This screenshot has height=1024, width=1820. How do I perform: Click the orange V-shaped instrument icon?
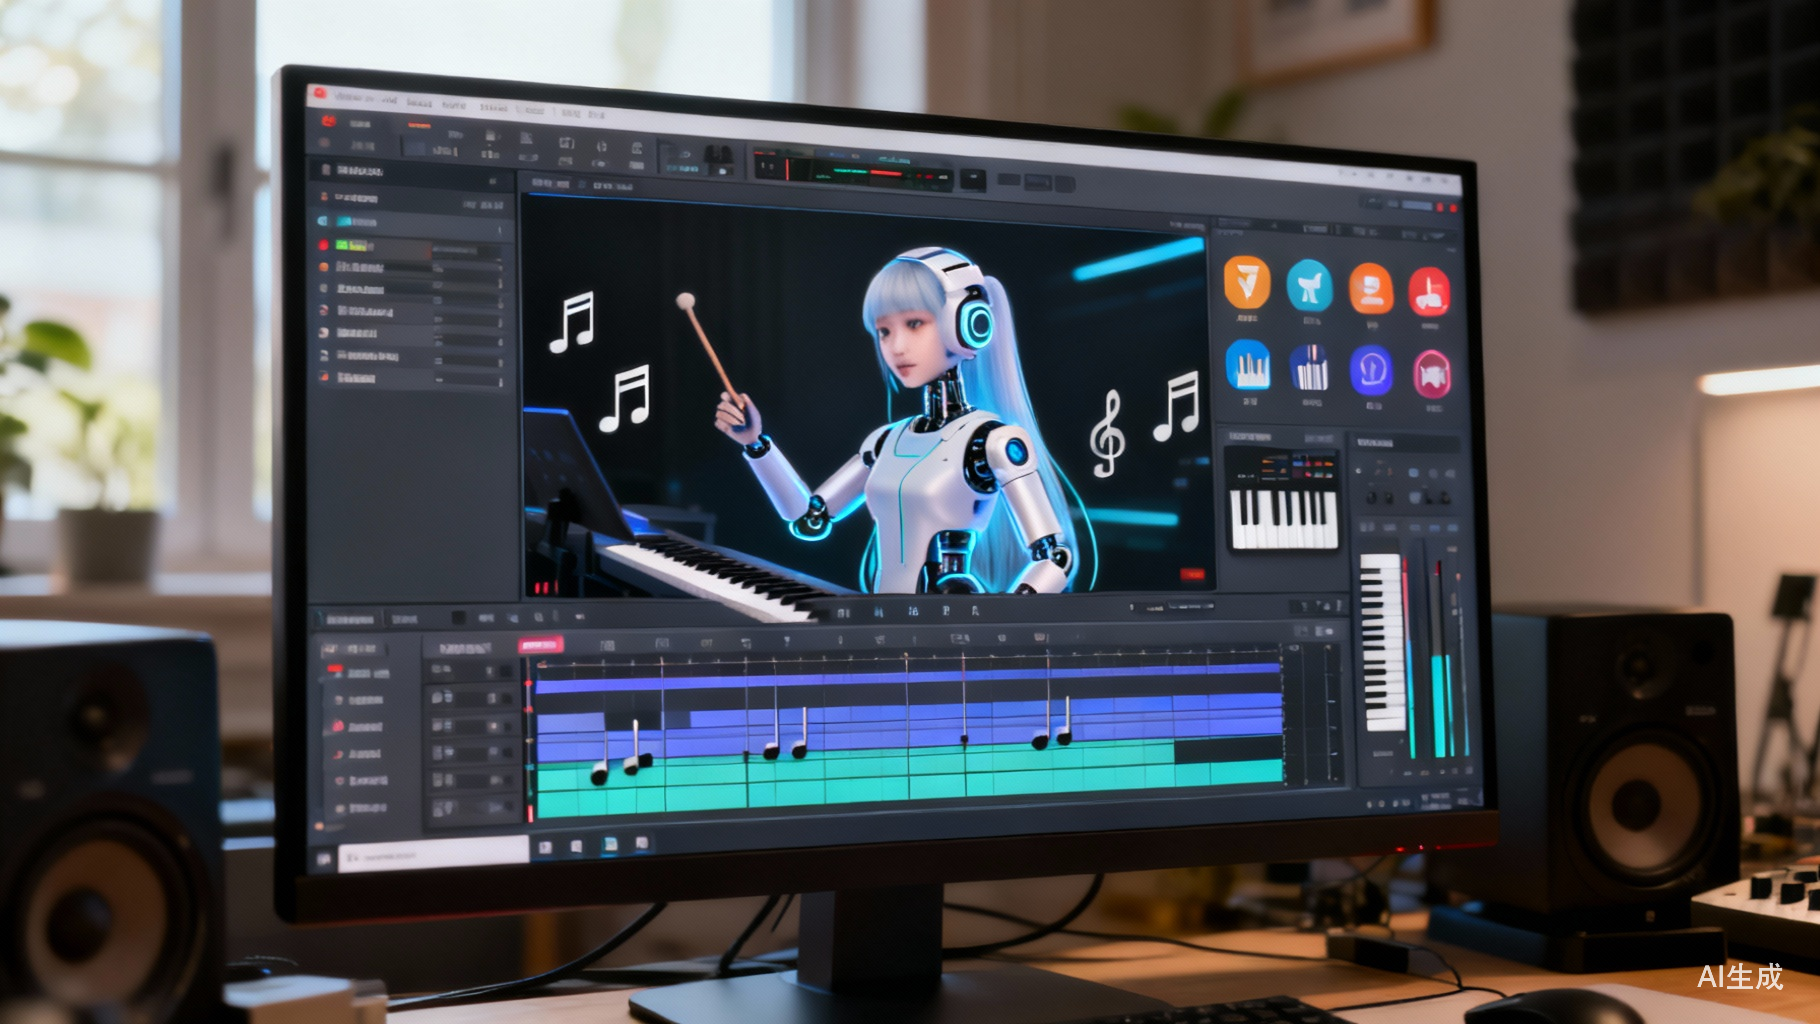pos(1246,283)
